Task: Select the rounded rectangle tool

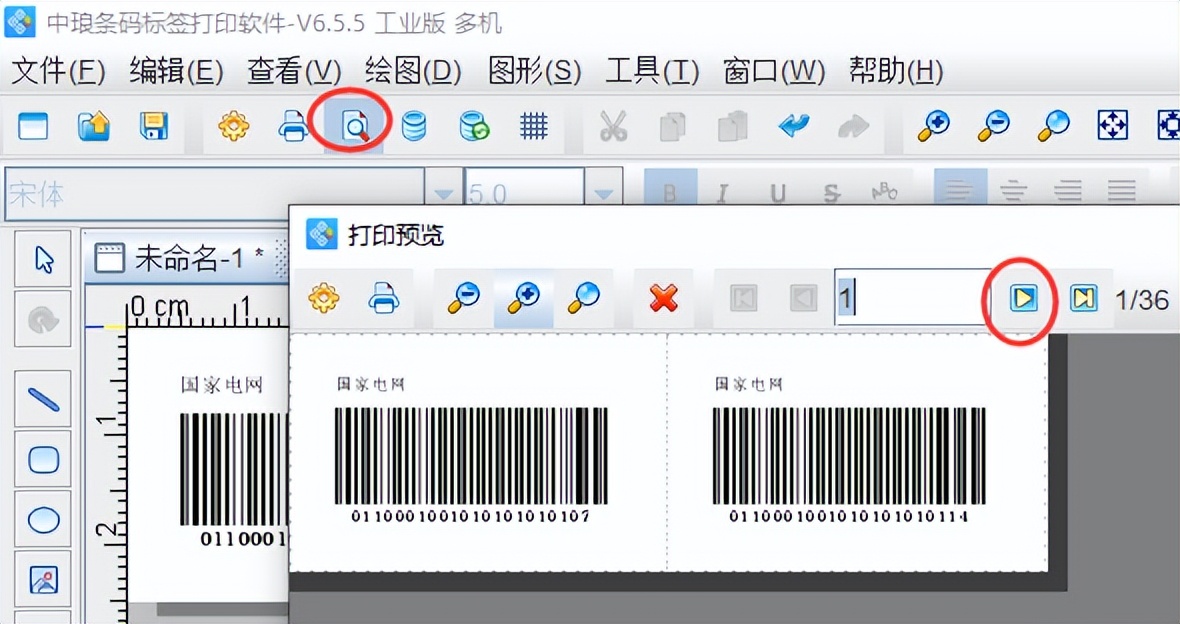Action: point(44,459)
